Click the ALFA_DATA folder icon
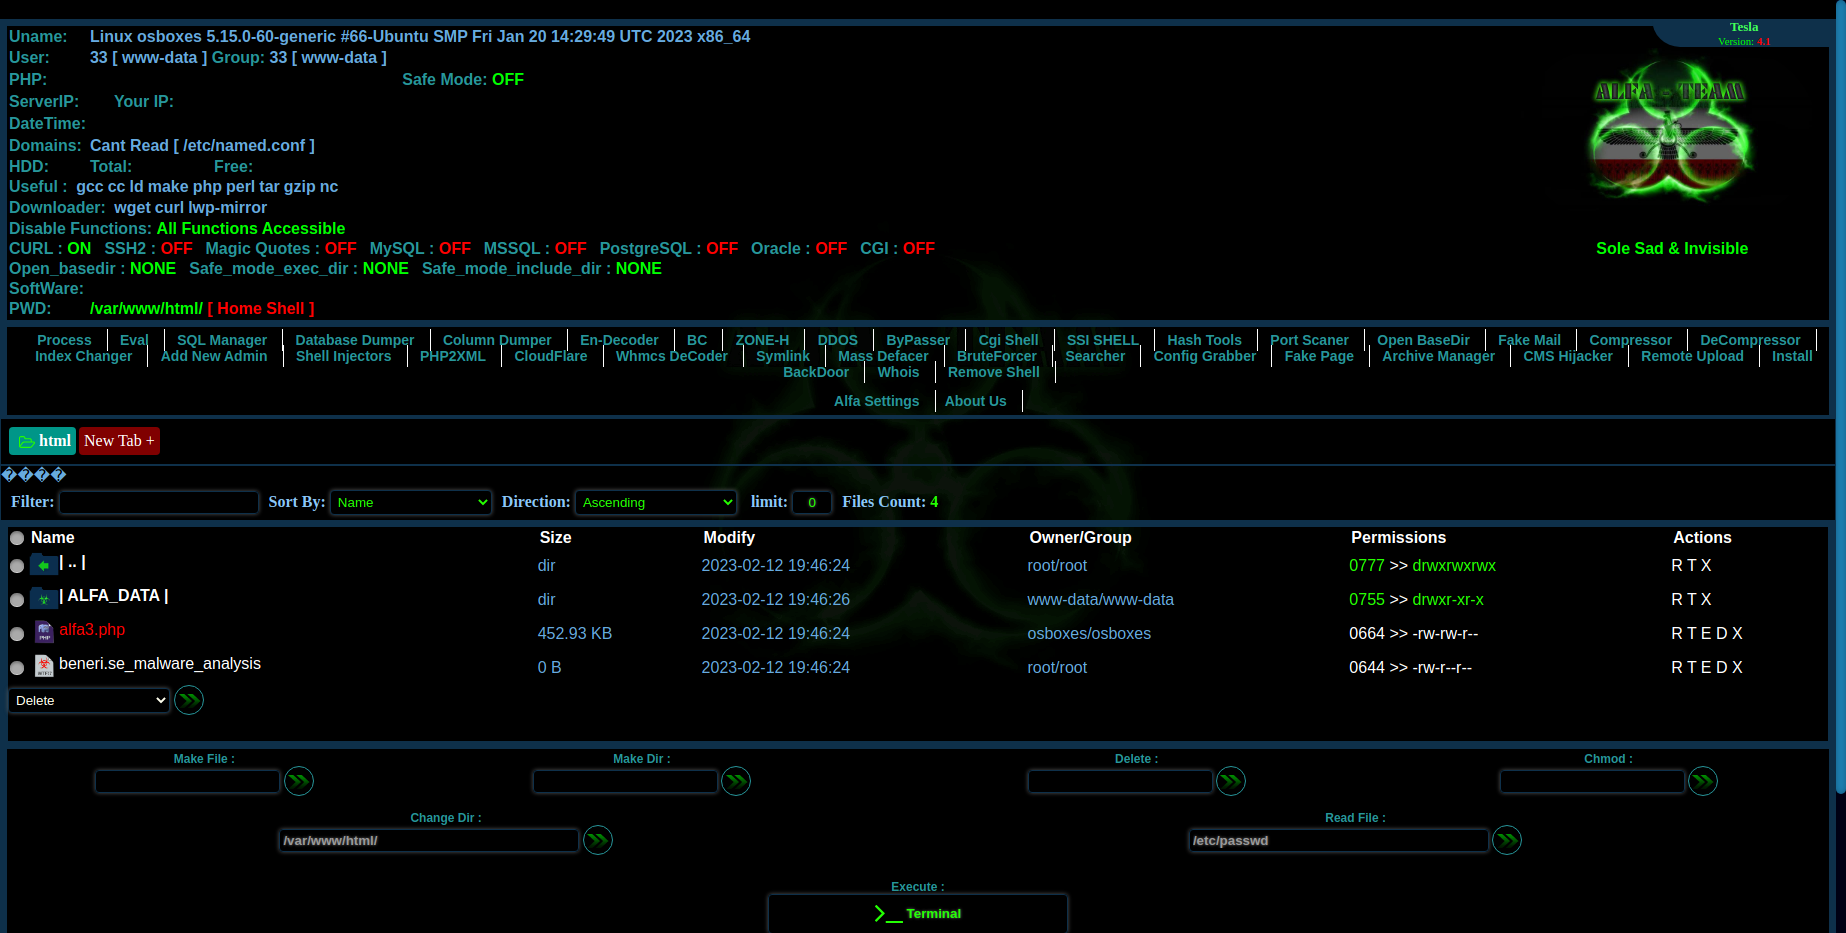The height and width of the screenshot is (933, 1846). [44, 599]
